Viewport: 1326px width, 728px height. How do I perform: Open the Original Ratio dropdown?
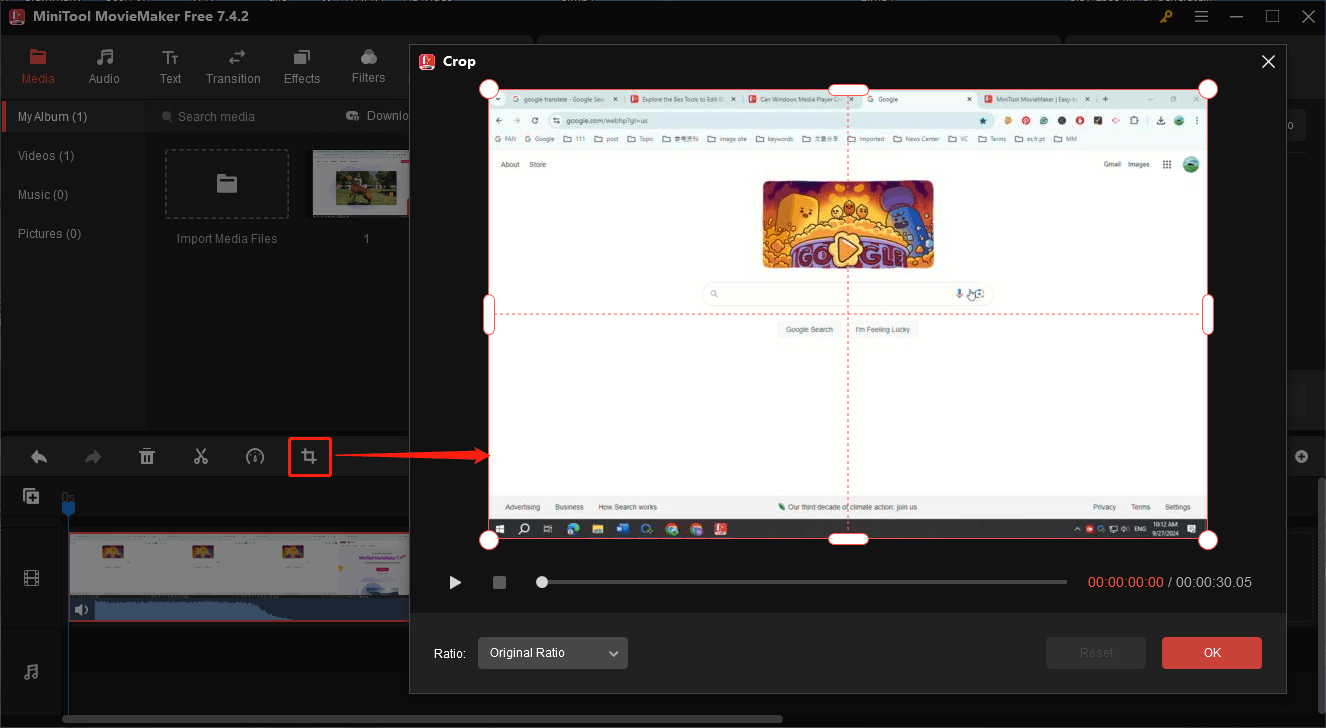553,653
